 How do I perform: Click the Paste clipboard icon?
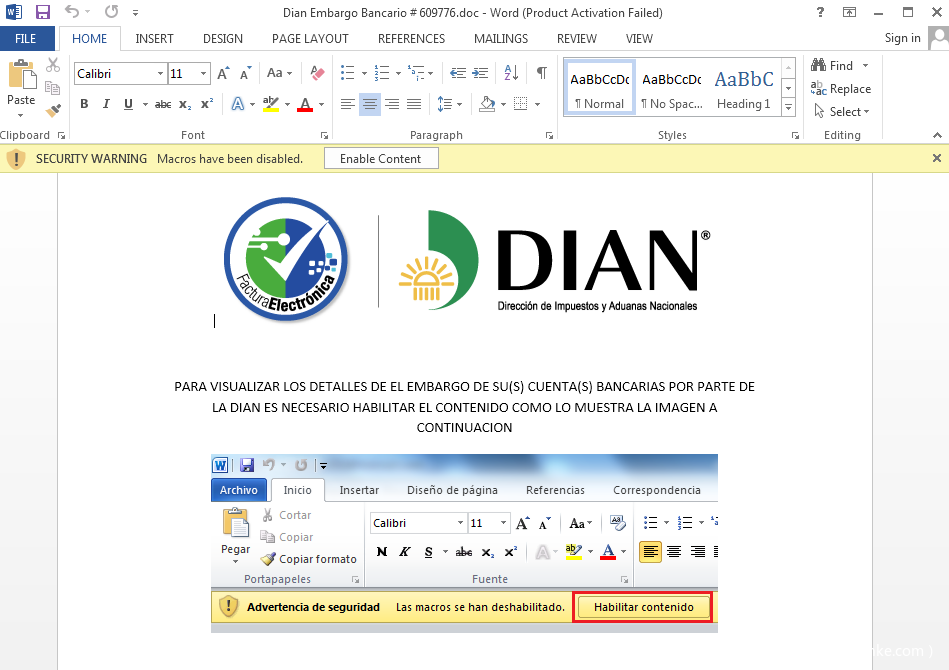pos(21,75)
